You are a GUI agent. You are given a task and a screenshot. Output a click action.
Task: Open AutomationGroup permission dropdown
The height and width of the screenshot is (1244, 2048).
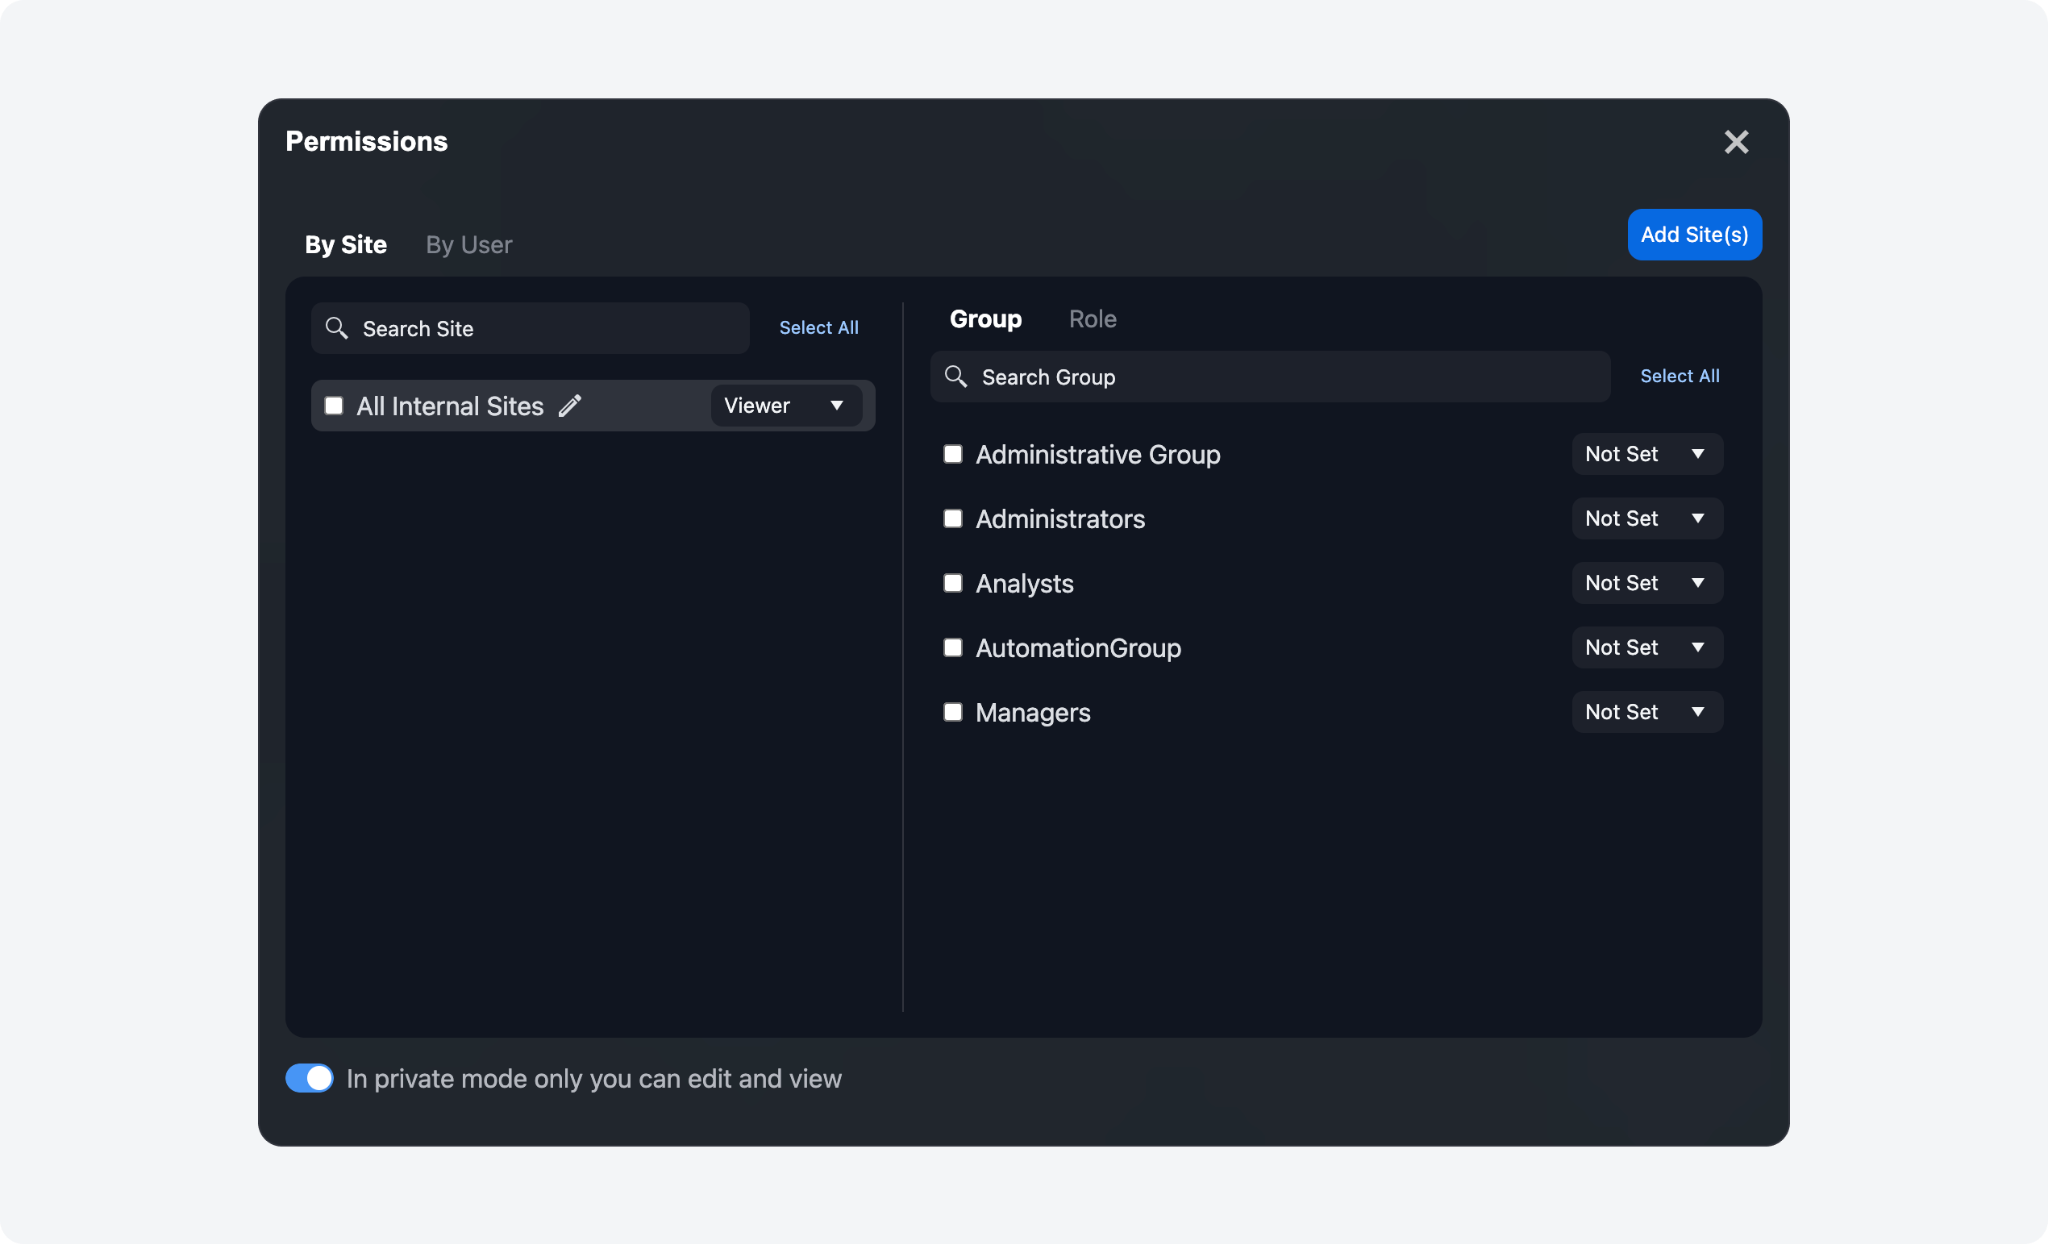pyautogui.click(x=1646, y=647)
